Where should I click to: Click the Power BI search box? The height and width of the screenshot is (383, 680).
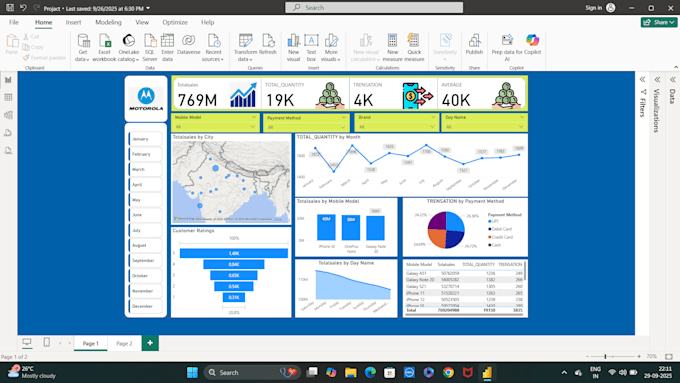[374, 7]
